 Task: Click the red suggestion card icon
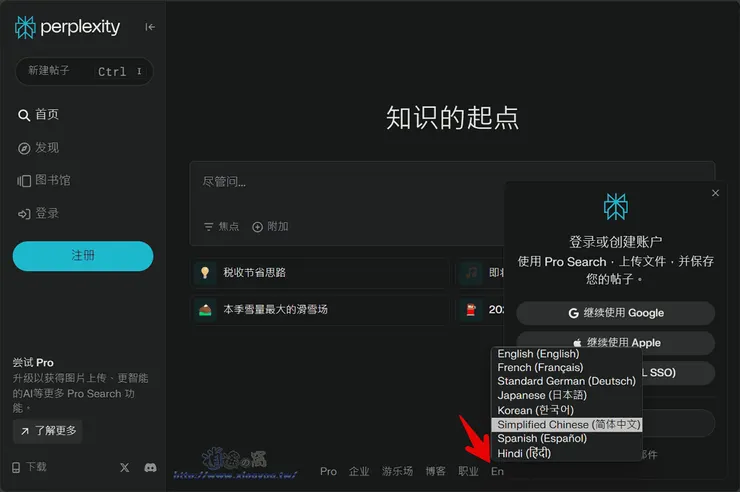[471, 310]
